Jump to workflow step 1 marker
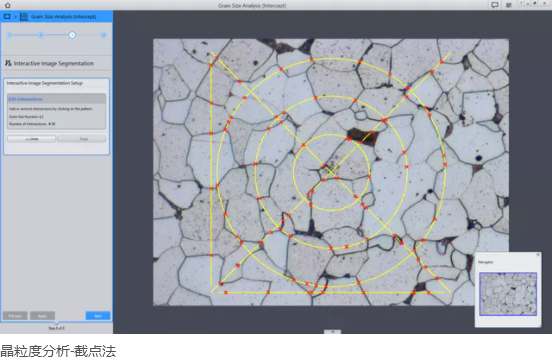Viewport: 552px width, 360px height. pyautogui.click(x=10, y=35)
